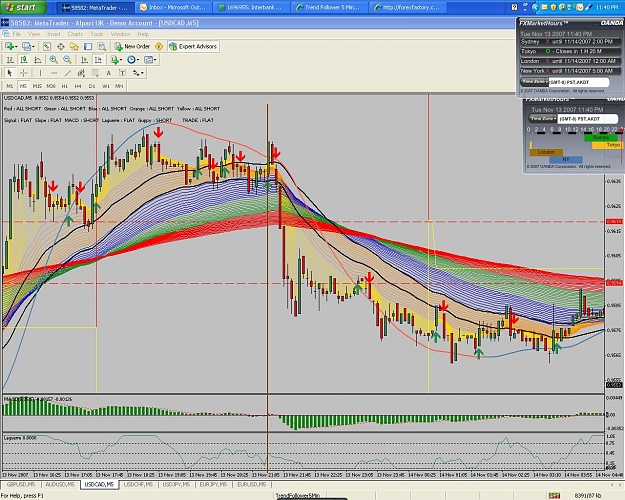Toggle chart Auto Scroll icon

(85, 60)
